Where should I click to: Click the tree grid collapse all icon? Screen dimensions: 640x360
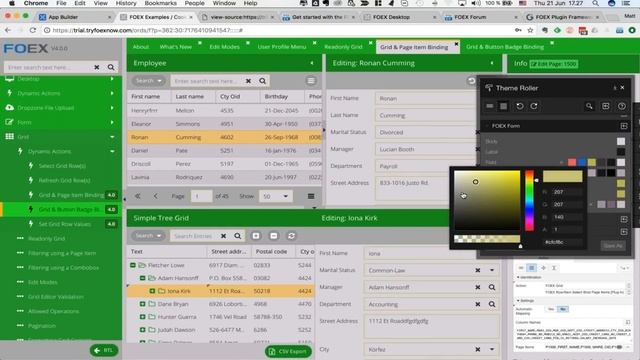click(274, 236)
